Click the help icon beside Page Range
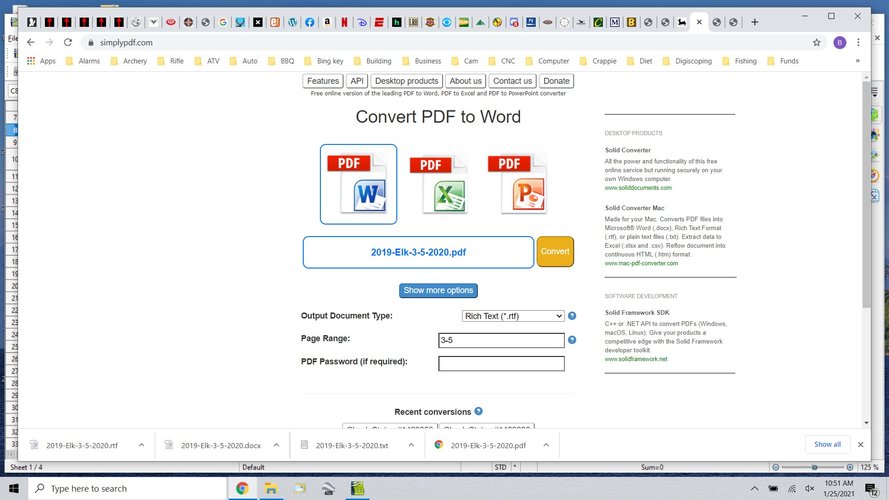 572,340
